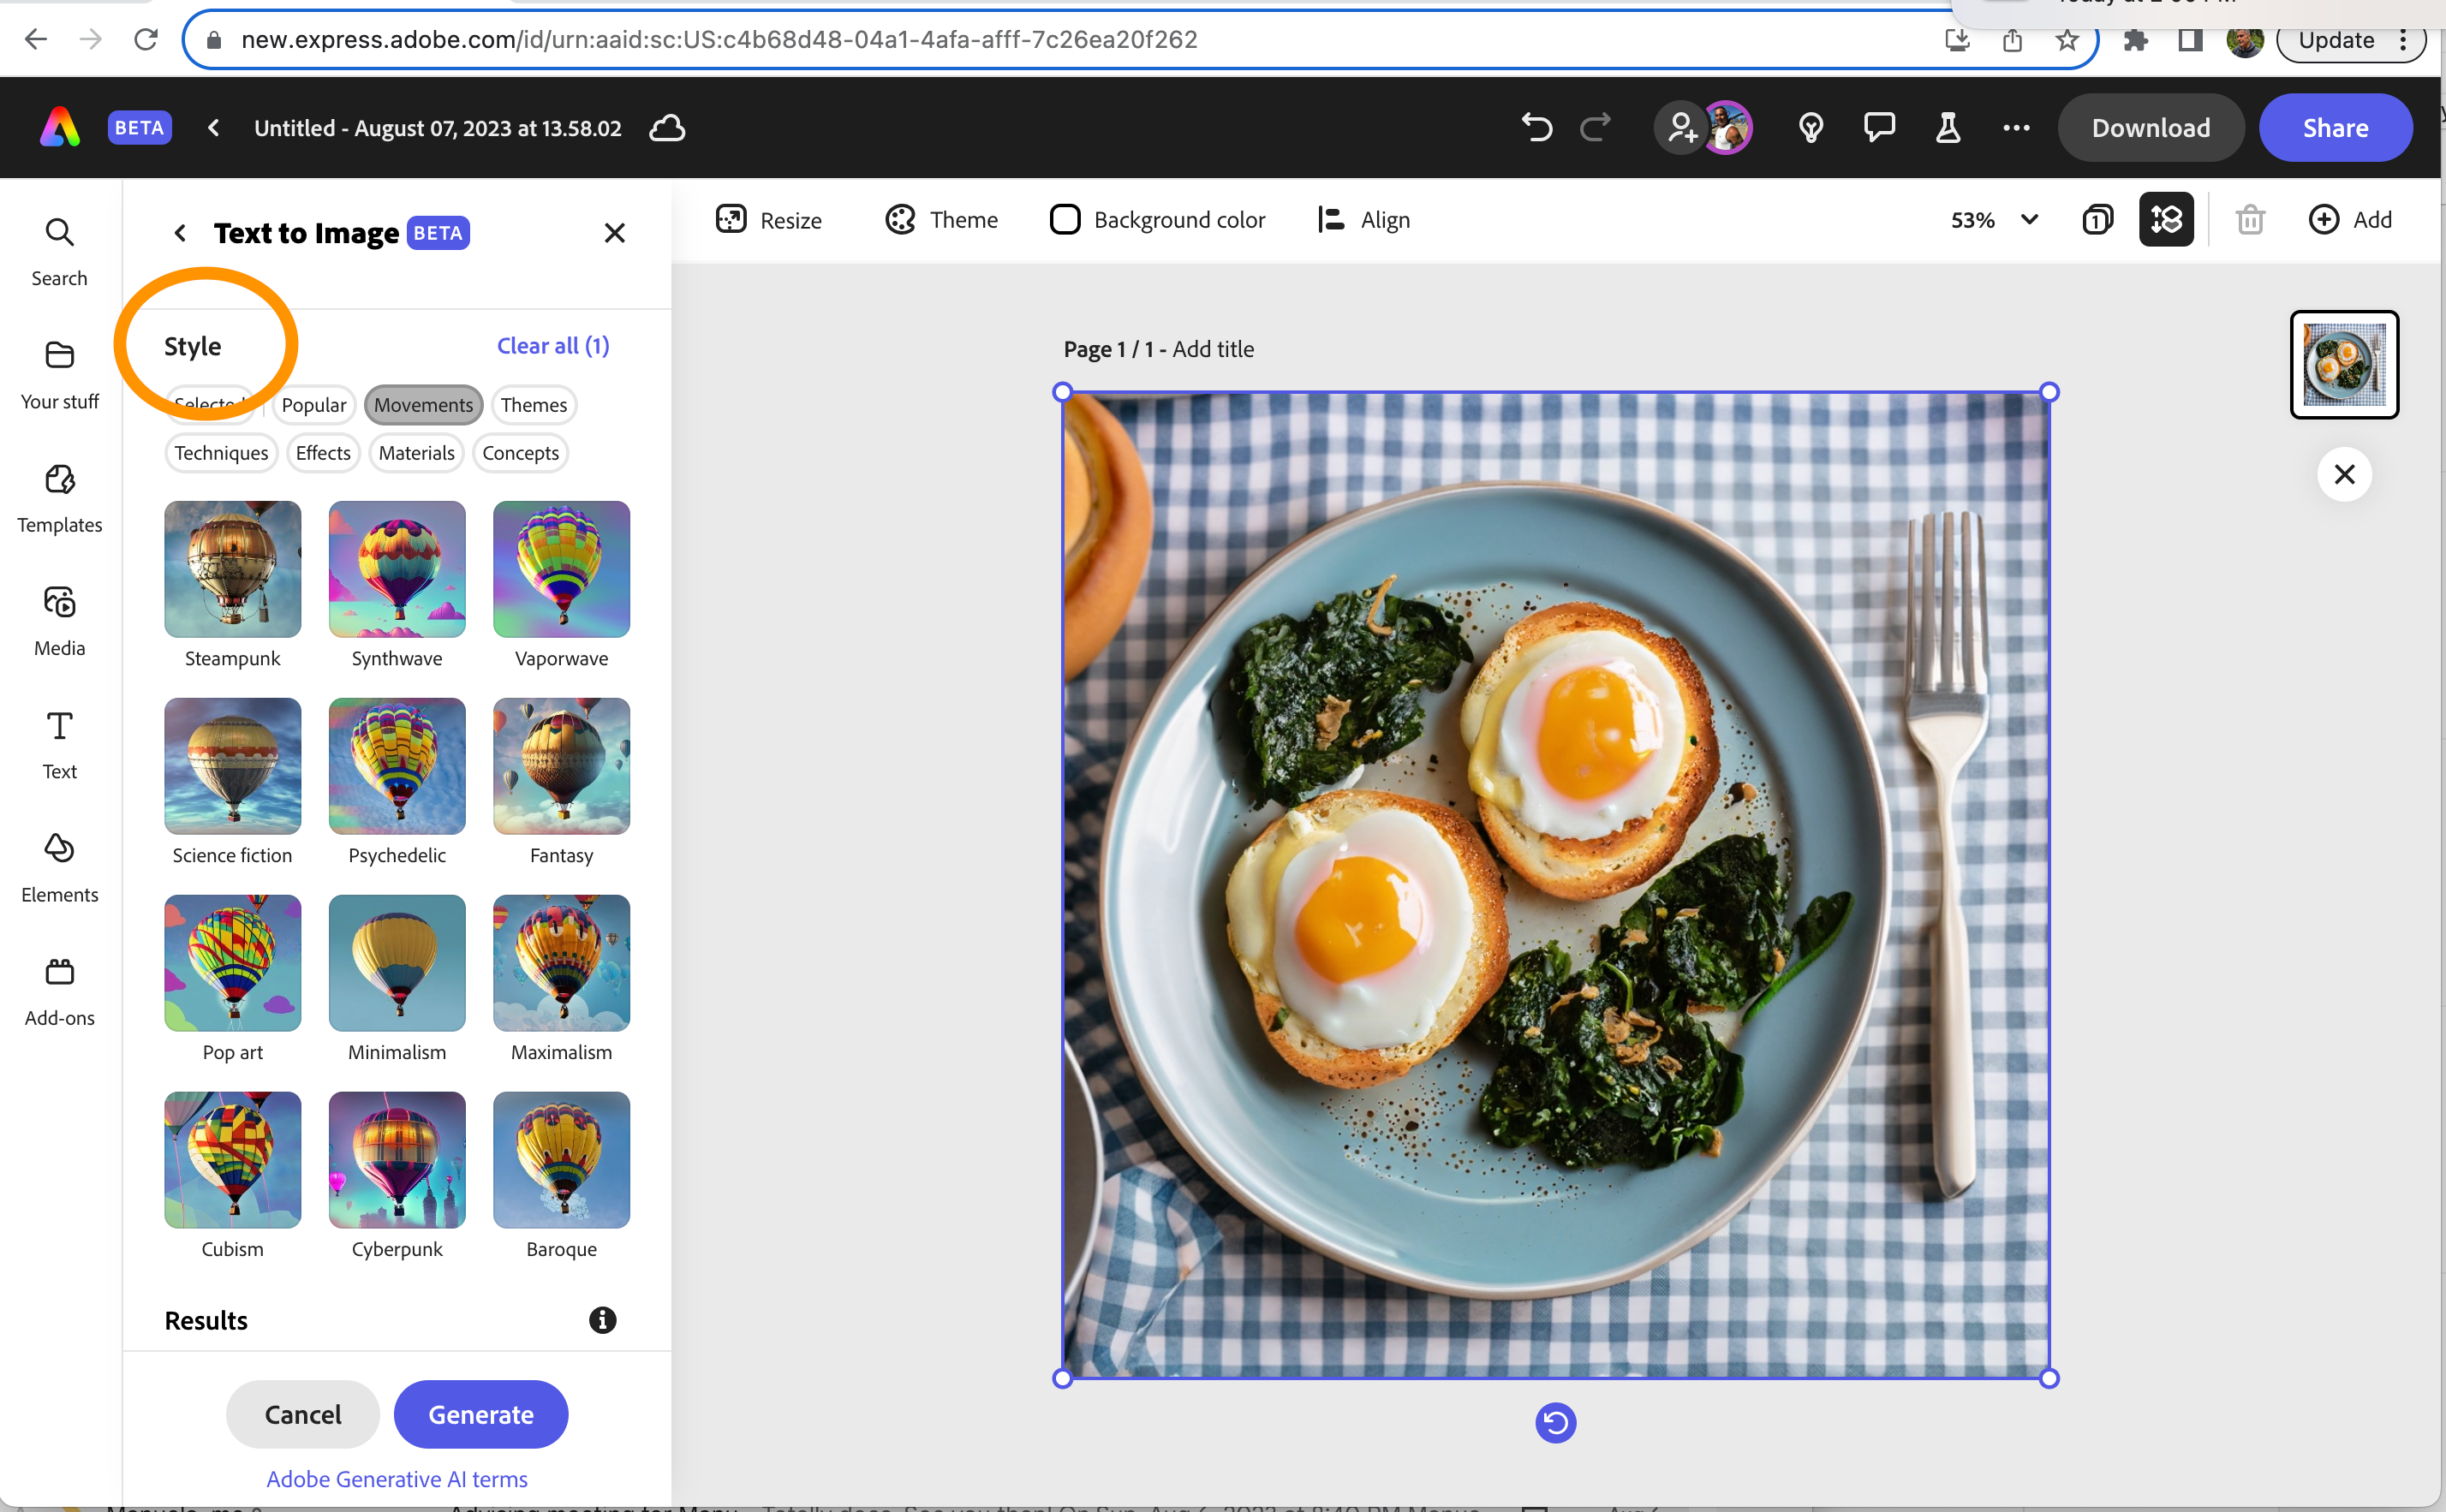Click the Generate button
The image size is (2446, 1512).
click(480, 1414)
